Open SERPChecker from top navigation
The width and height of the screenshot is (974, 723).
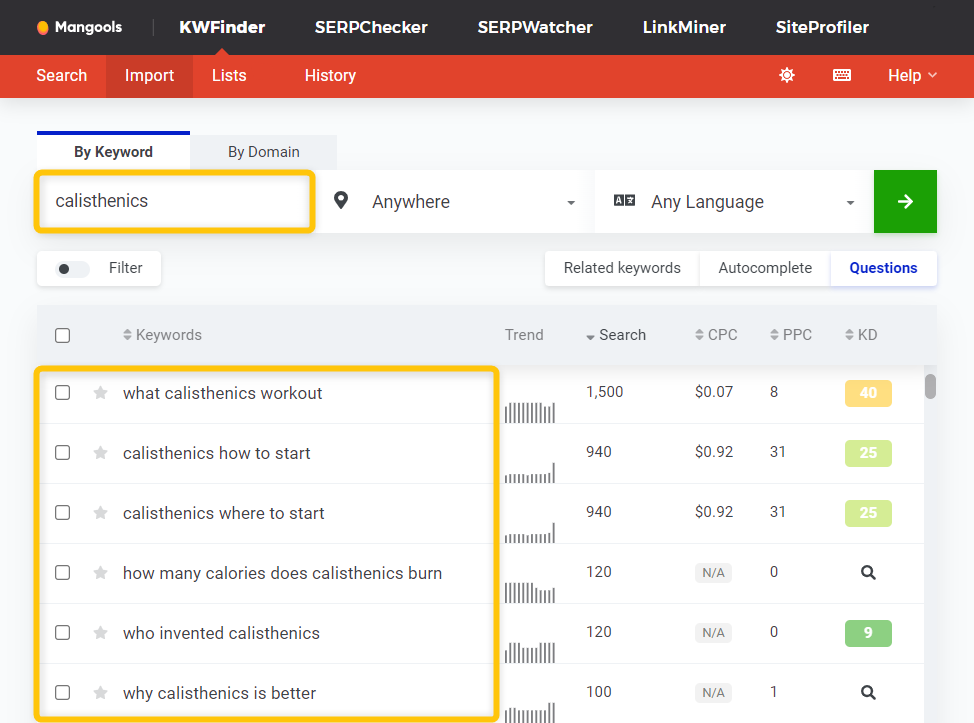371,27
